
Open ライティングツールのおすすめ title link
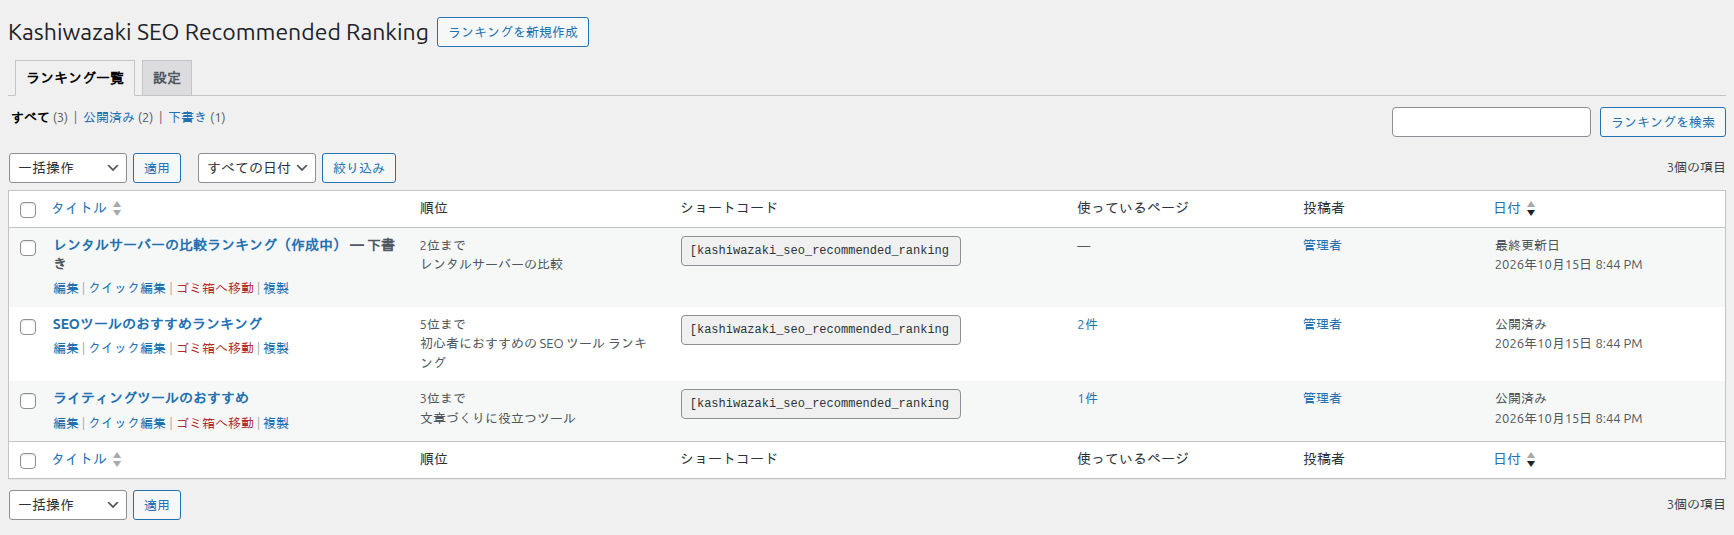(x=151, y=398)
